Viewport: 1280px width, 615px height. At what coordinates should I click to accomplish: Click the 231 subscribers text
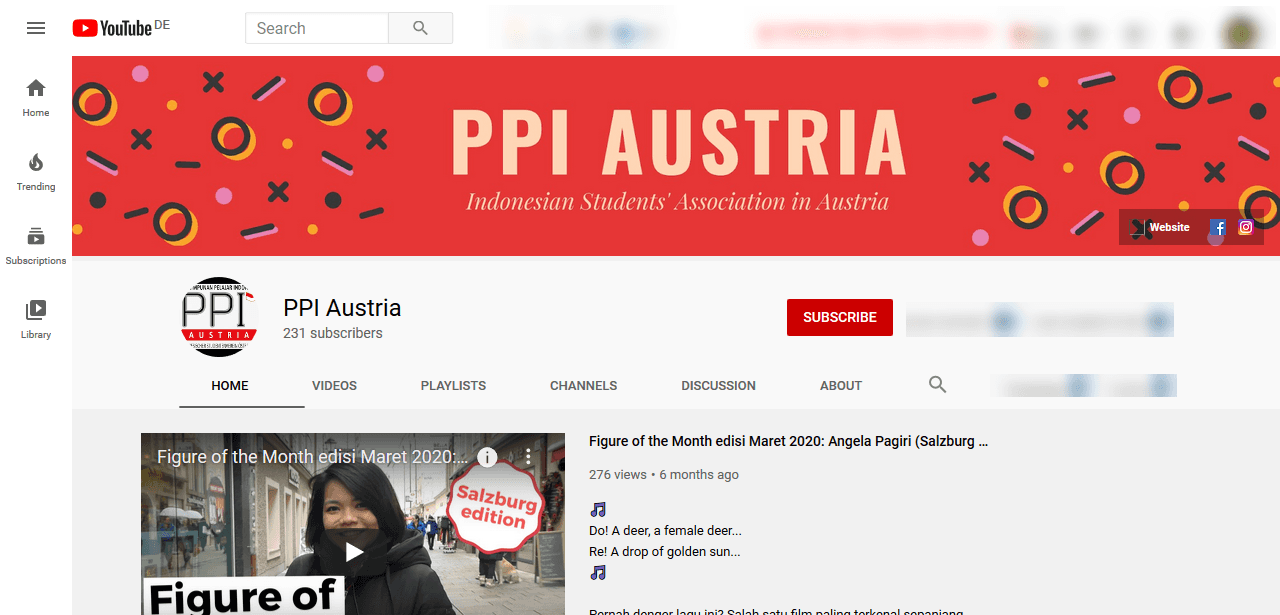point(333,333)
